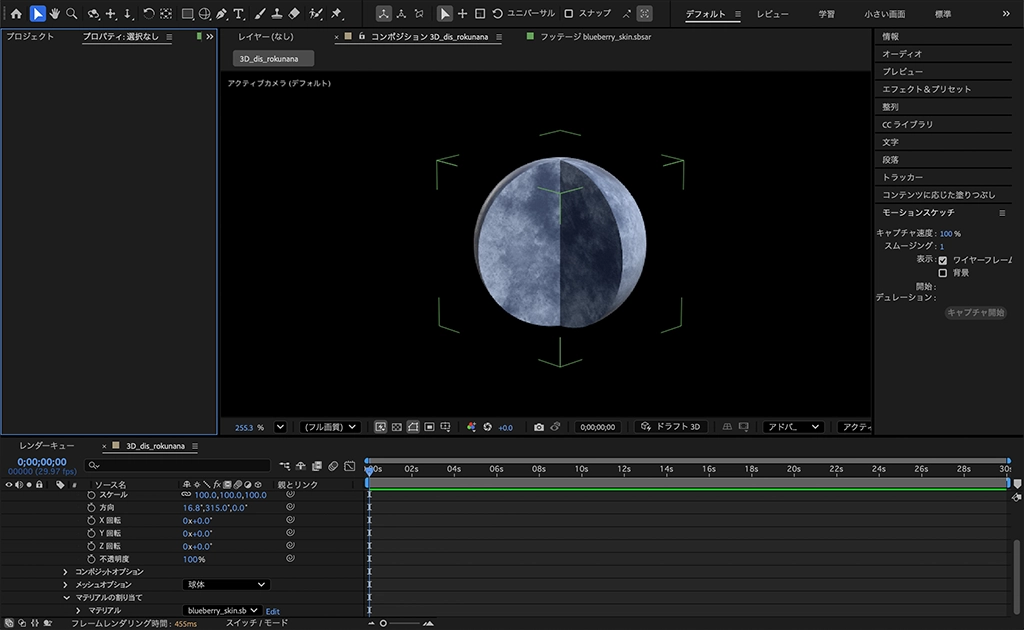Open the フル画質 resolution dropdown

click(x=330, y=427)
